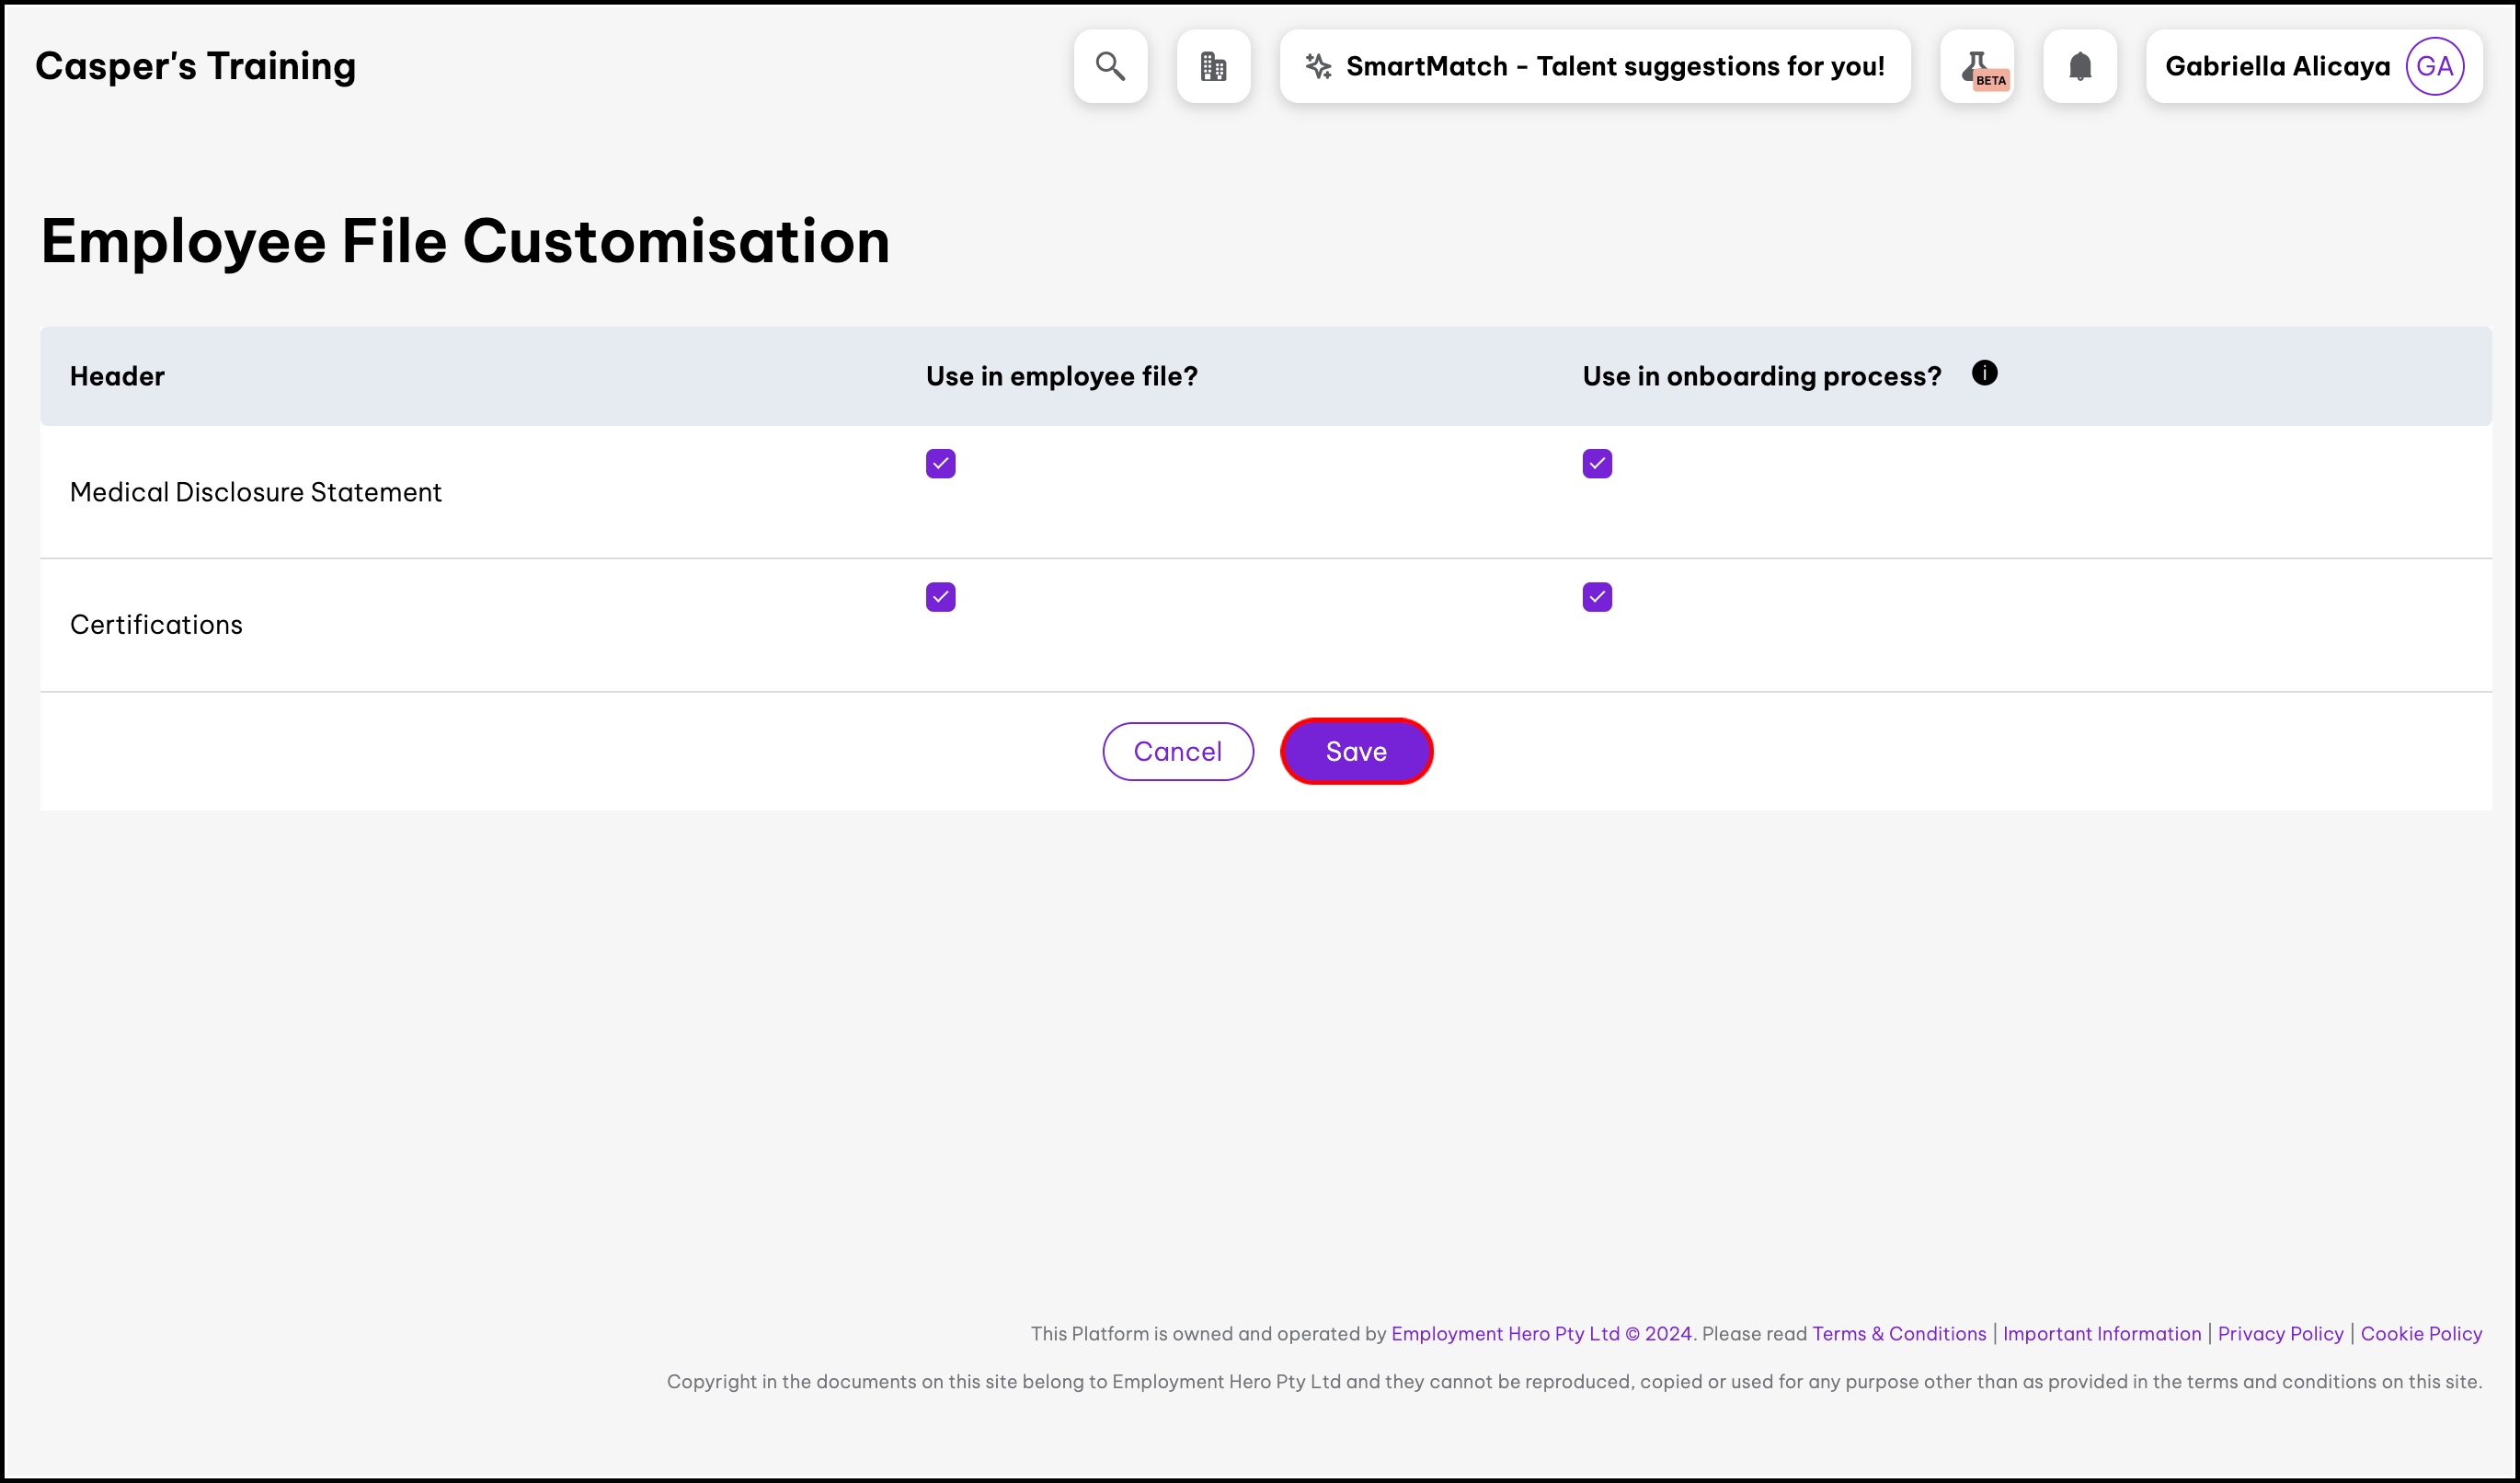The width and height of the screenshot is (2520, 1483).
Task: Toggle Certifications onboarding process checkbox
Action: pyautogui.click(x=1597, y=597)
